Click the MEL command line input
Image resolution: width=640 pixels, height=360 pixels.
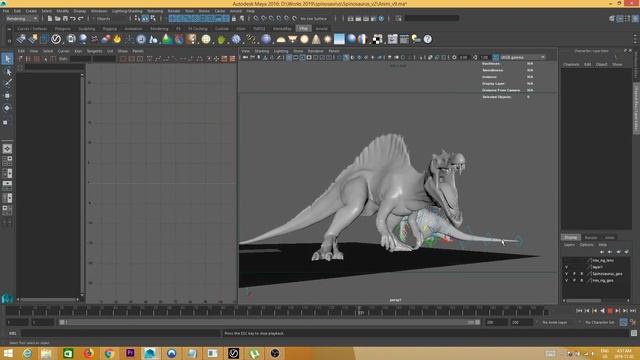click(x=120, y=333)
